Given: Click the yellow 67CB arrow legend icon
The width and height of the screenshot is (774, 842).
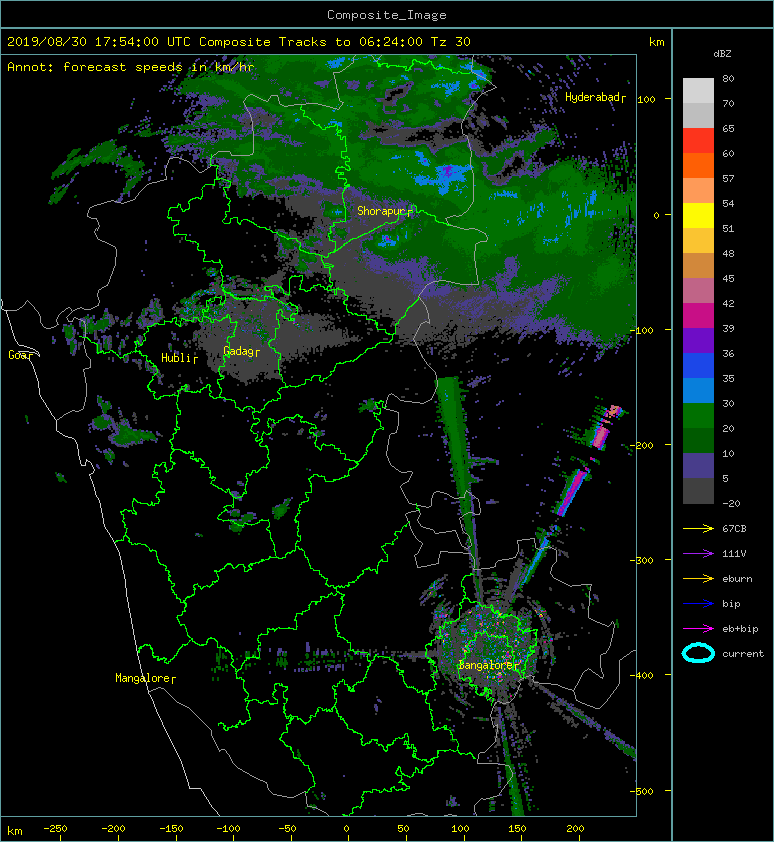Looking at the screenshot, I should click(698, 528).
